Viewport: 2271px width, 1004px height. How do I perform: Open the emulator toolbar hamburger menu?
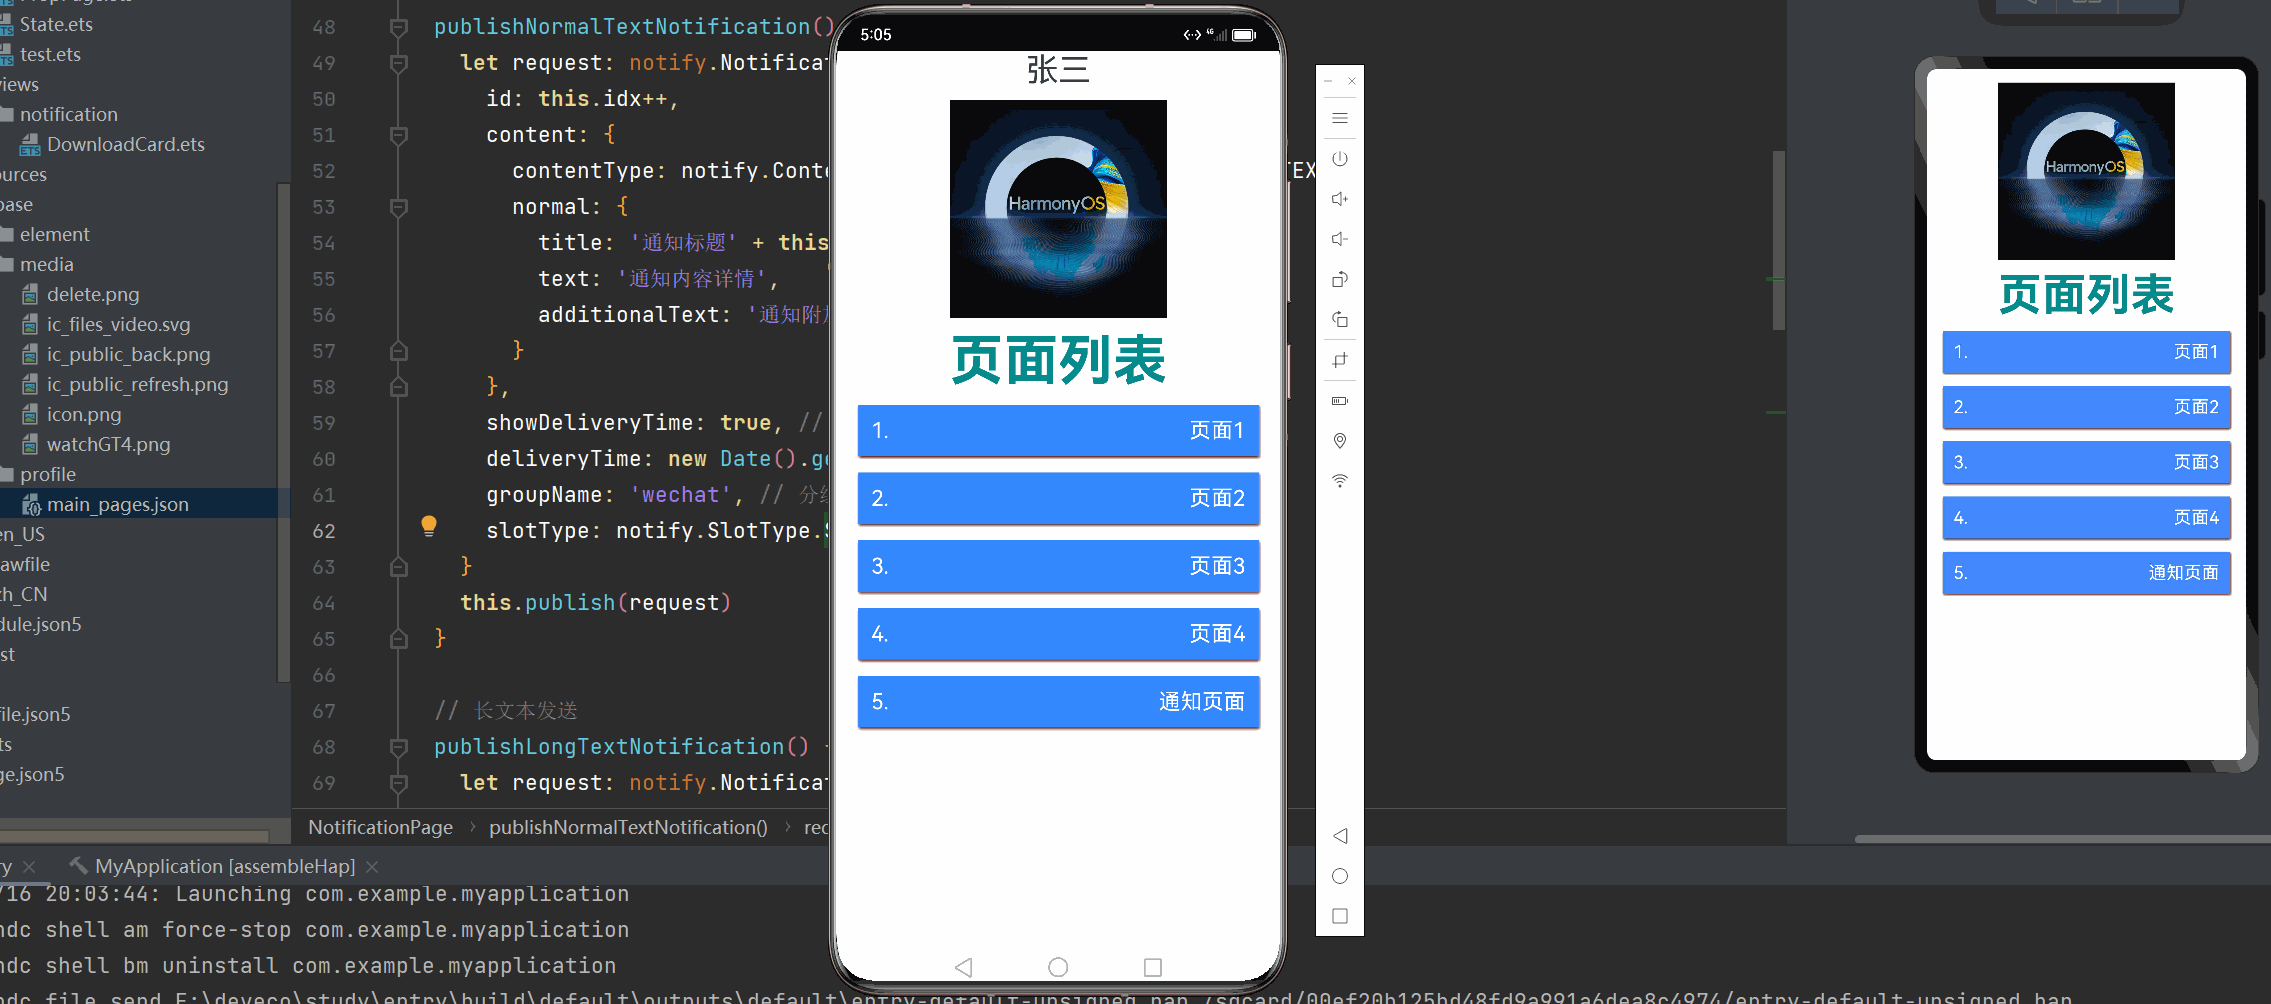(x=1340, y=118)
